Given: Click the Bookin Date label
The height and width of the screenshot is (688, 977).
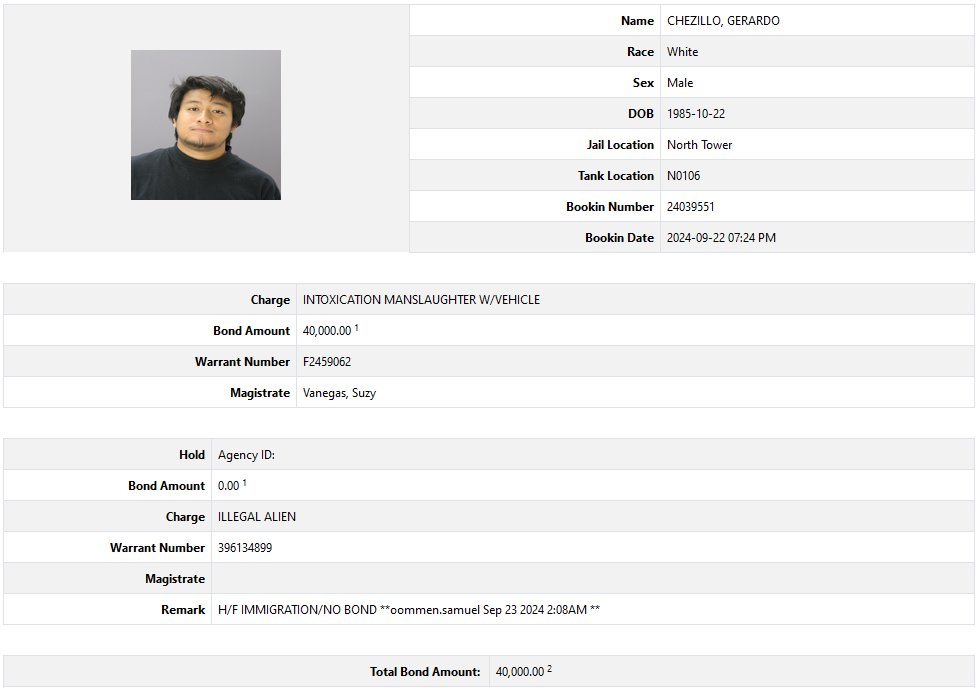Looking at the screenshot, I should 619,238.
